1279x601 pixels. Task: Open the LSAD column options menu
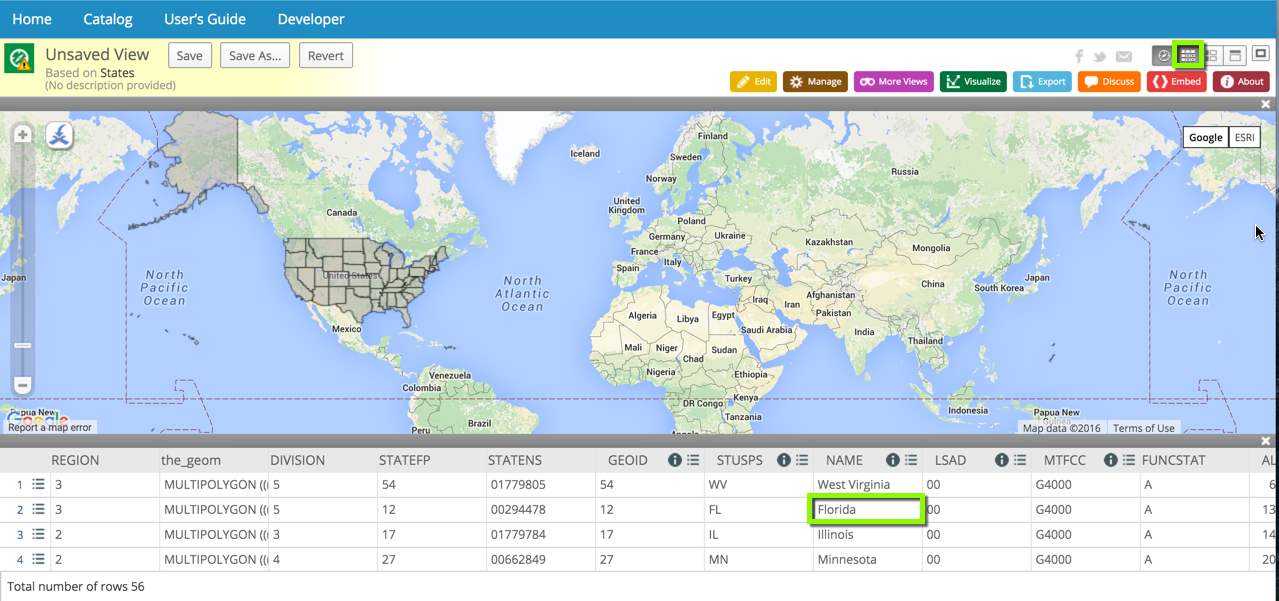click(1020, 460)
